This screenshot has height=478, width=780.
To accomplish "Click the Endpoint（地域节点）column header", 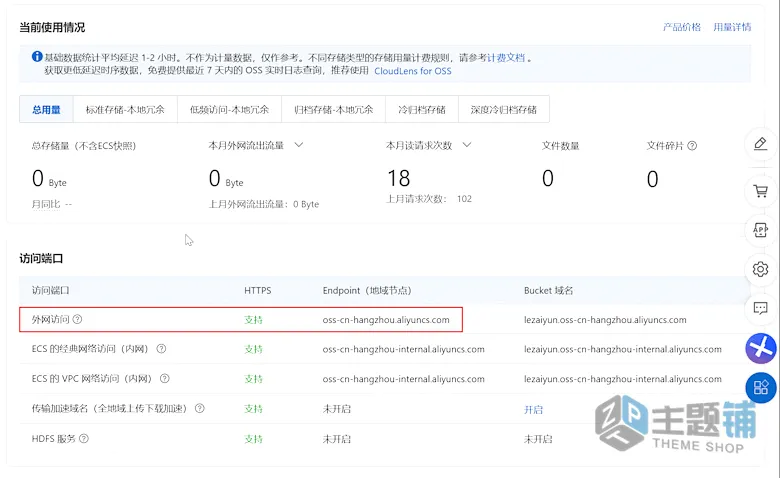I will [367, 290].
